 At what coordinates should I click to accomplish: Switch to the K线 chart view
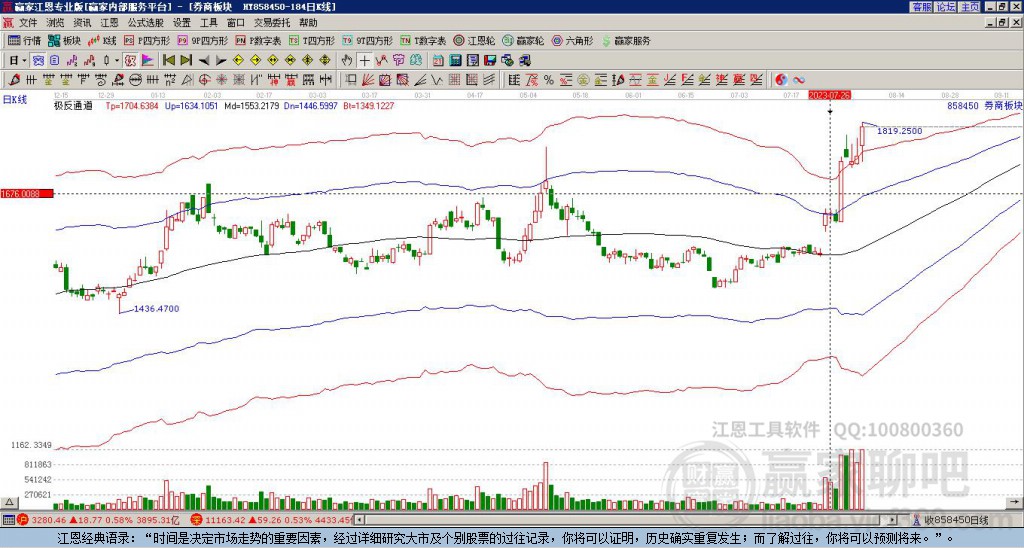[x=102, y=40]
